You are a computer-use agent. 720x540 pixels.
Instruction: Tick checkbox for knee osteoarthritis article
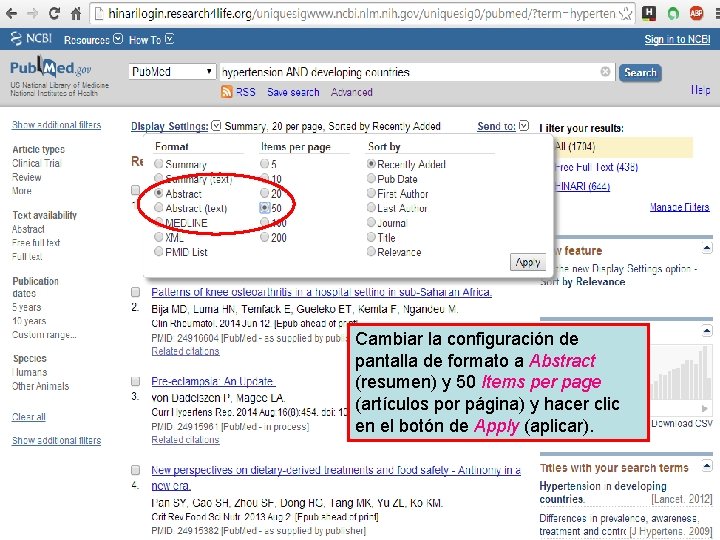(135, 292)
